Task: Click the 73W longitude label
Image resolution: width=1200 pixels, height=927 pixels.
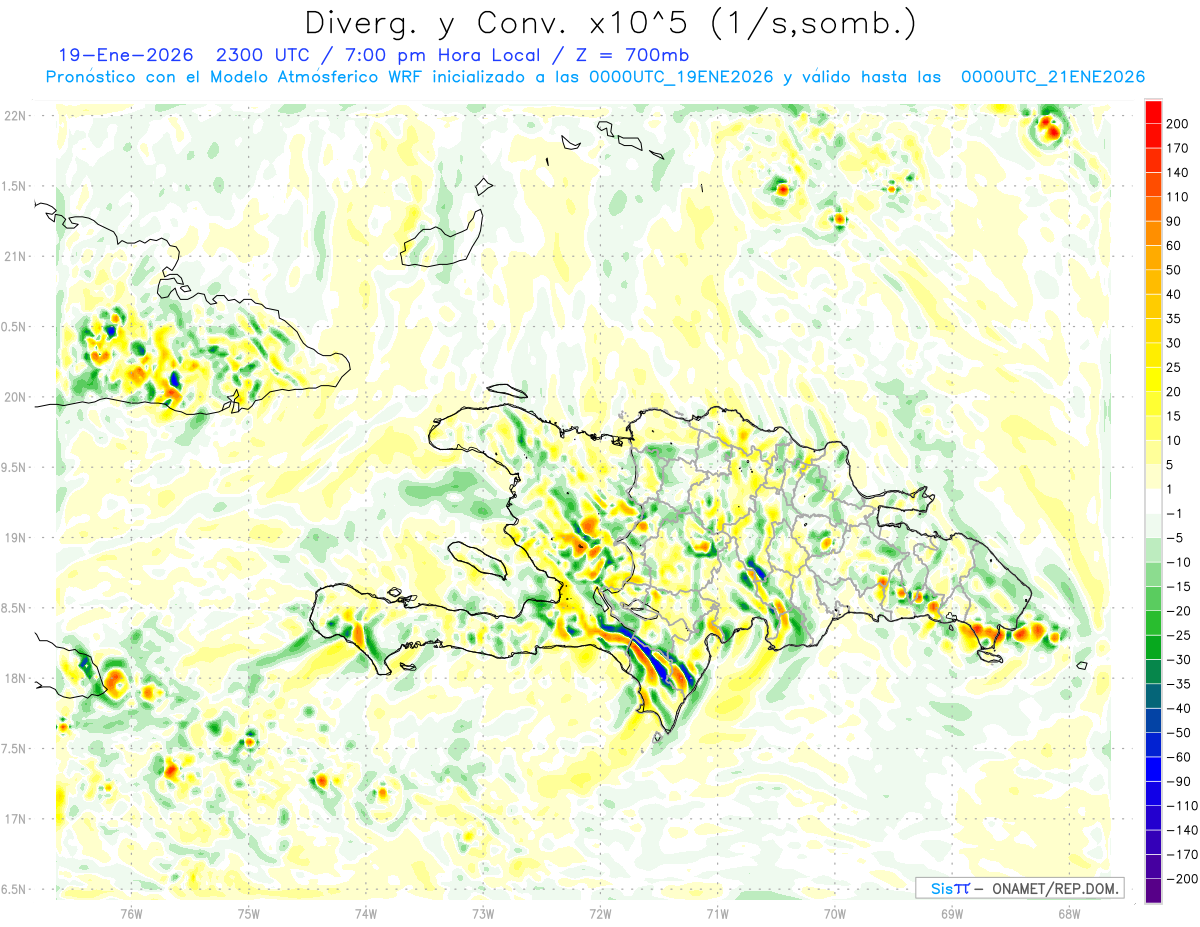Action: click(483, 913)
